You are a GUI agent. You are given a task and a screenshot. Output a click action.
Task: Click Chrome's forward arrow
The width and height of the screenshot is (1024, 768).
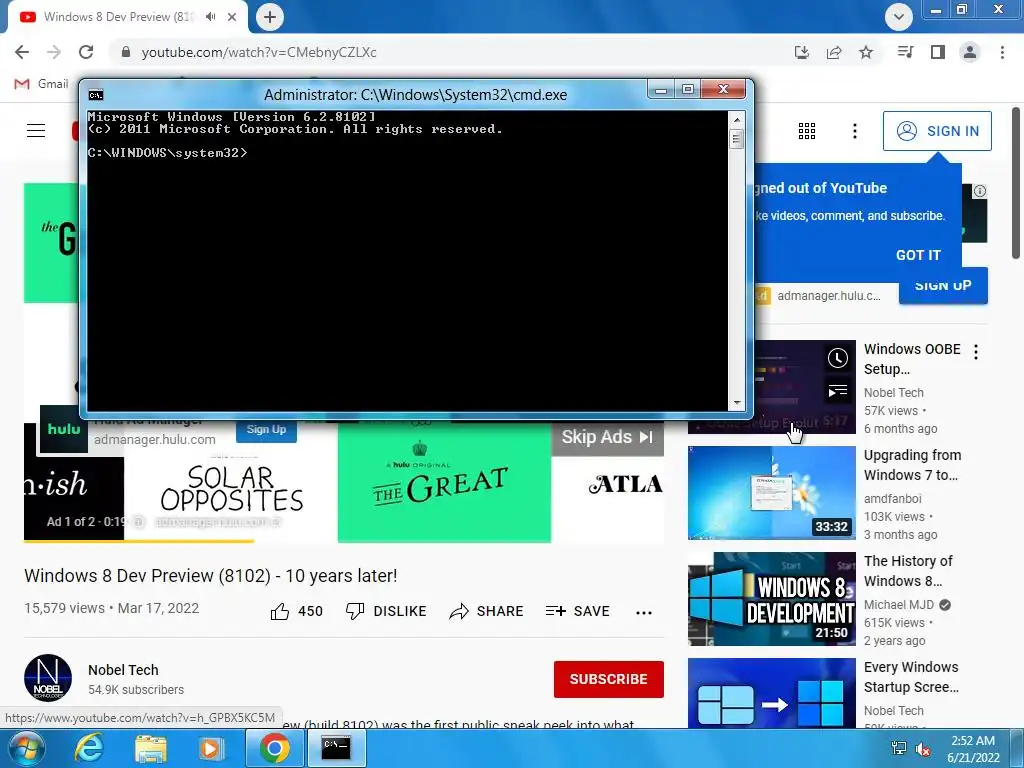(x=54, y=52)
